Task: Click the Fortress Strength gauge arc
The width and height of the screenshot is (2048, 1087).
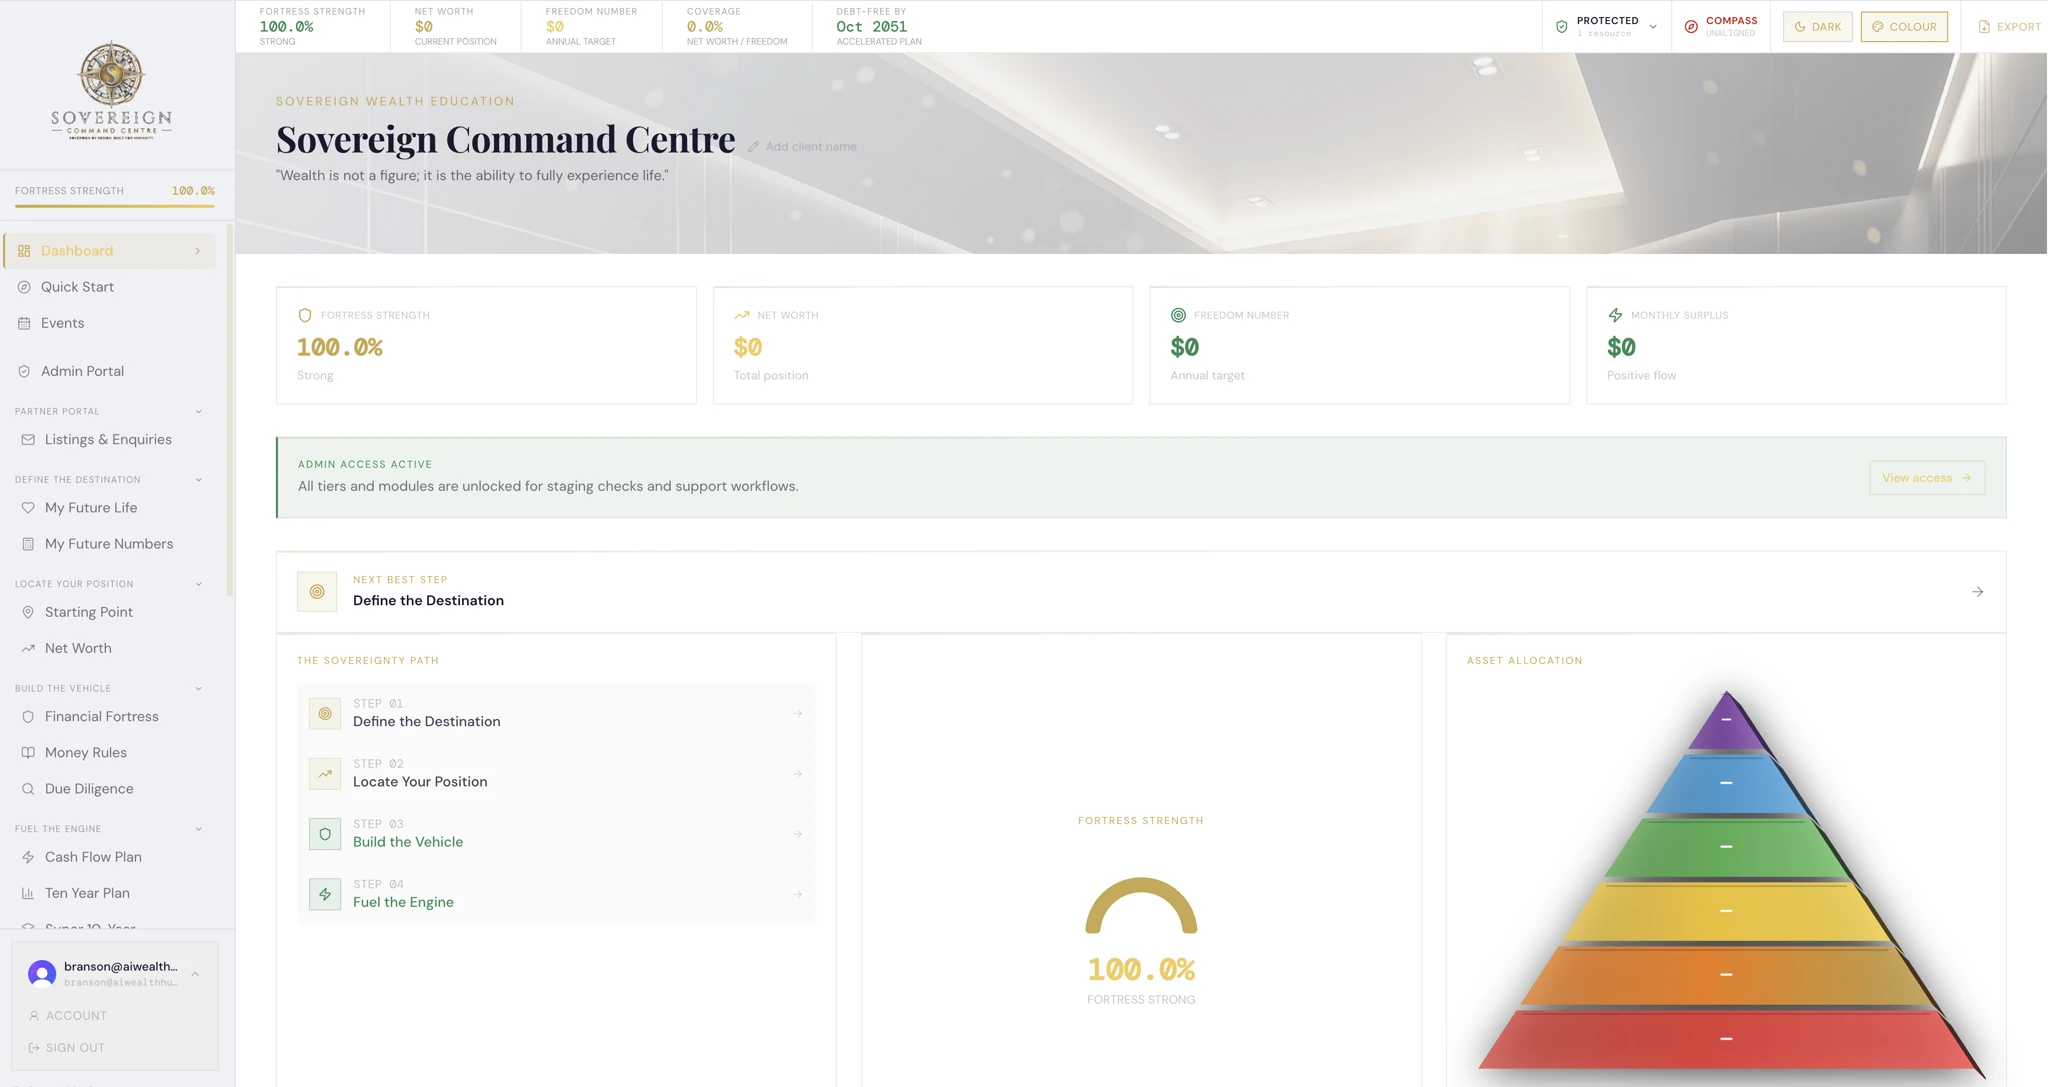Action: tap(1141, 905)
